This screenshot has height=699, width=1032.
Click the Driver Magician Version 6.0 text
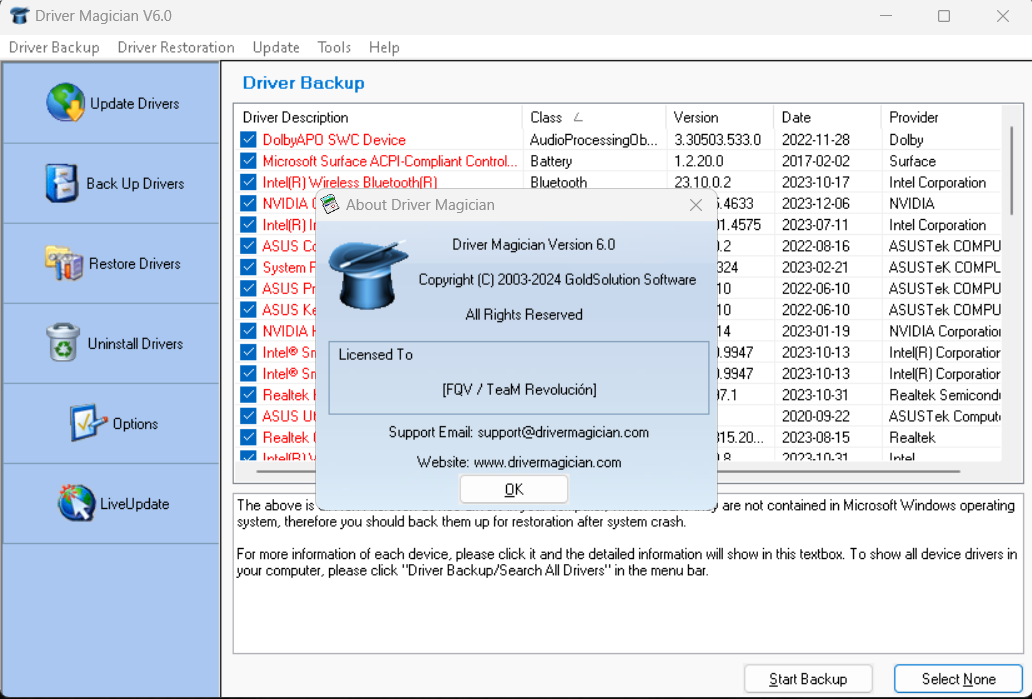533,245
